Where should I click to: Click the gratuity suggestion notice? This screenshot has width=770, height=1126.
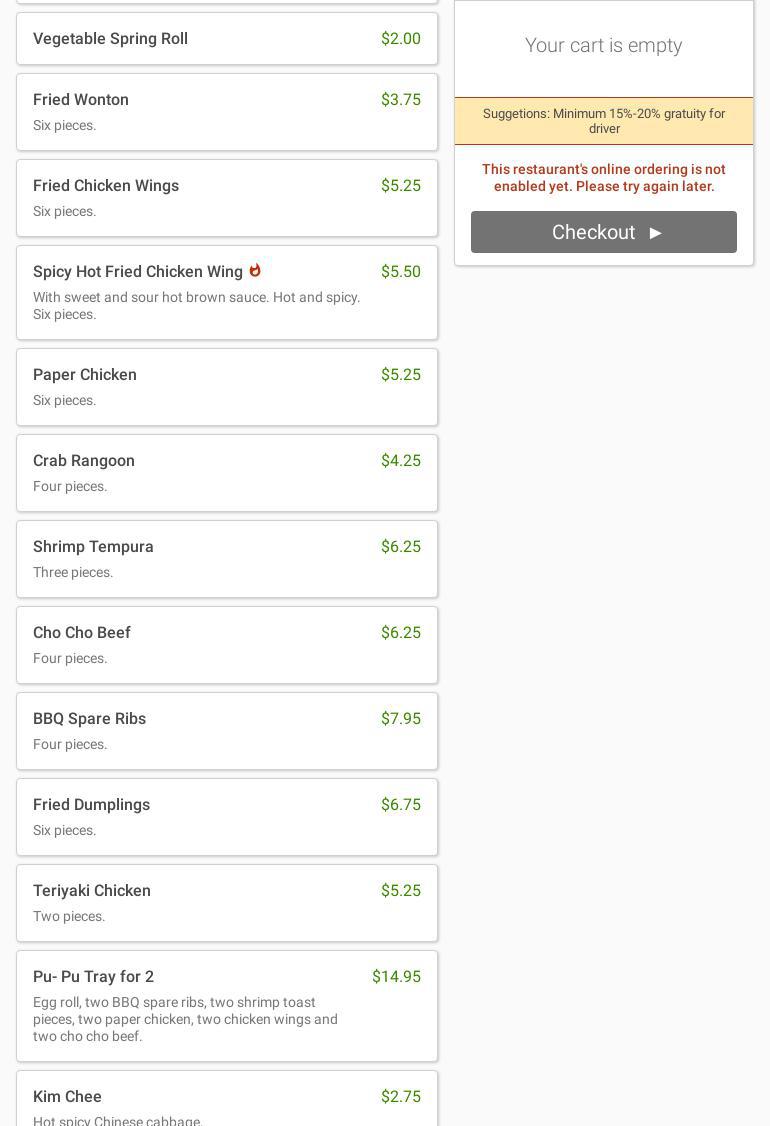(x=604, y=121)
